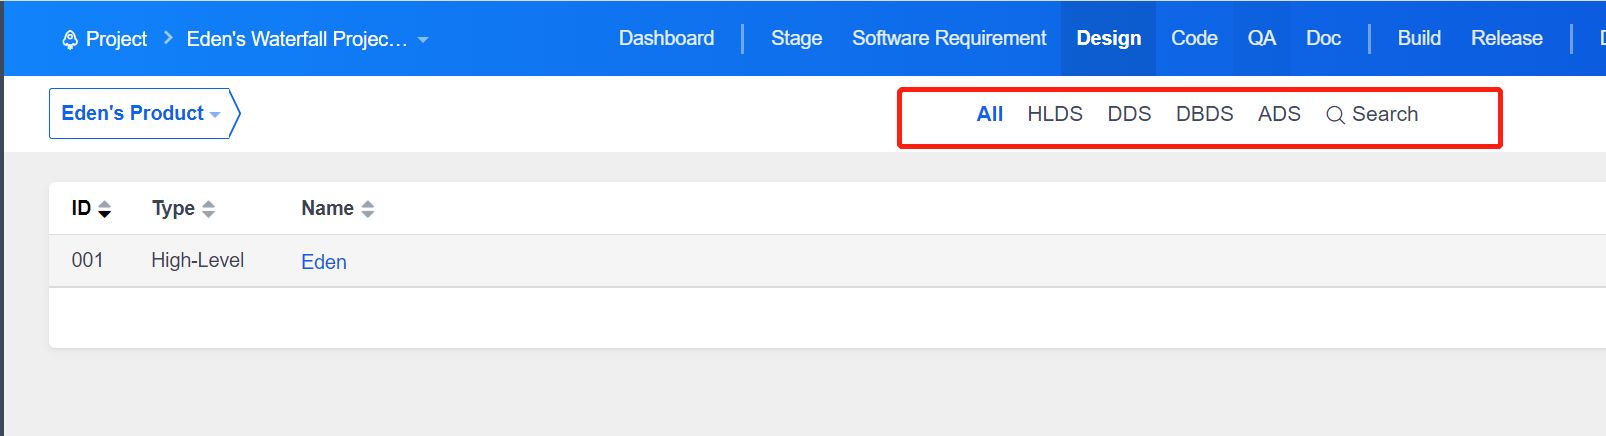1606x436 pixels.
Task: Click breadcrumb chevron after Project
Action: pyautogui.click(x=167, y=38)
